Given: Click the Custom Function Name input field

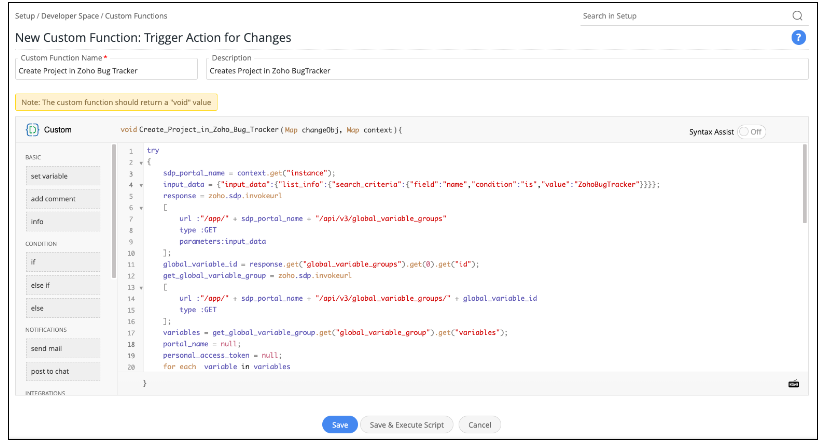Looking at the screenshot, I should tap(106, 70).
